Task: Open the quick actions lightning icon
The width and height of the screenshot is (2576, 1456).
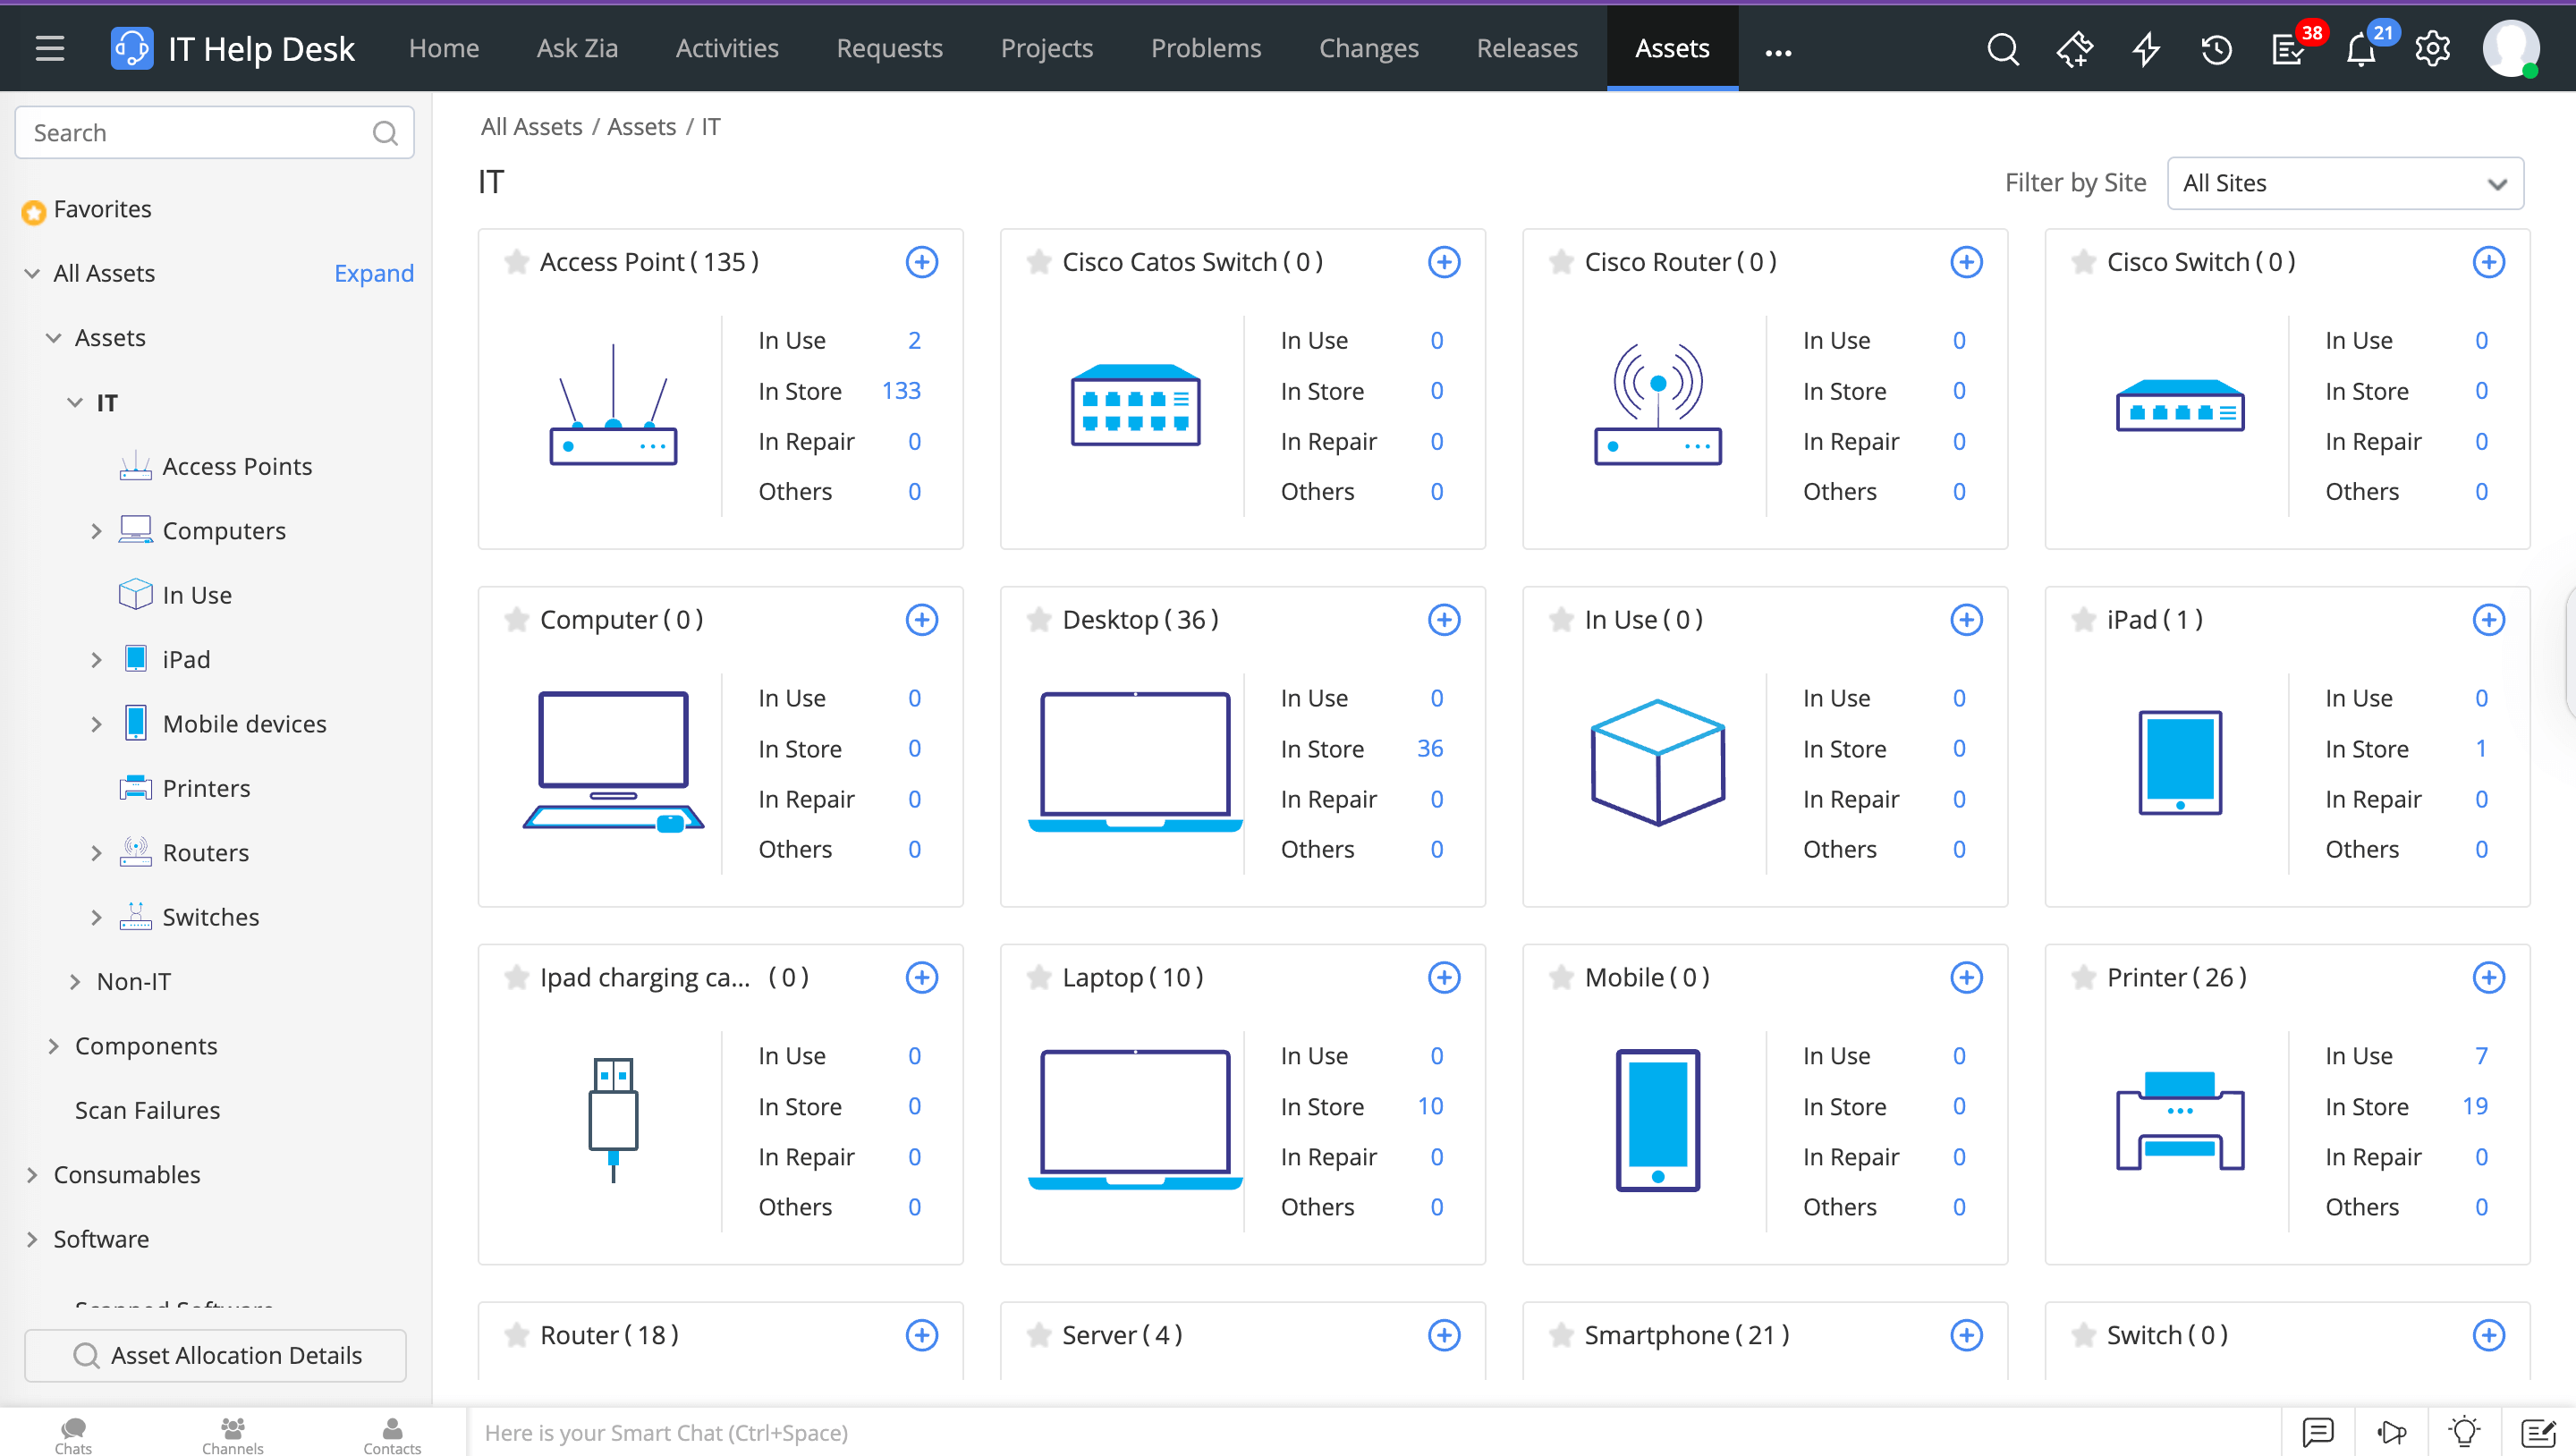Action: pos(2145,49)
